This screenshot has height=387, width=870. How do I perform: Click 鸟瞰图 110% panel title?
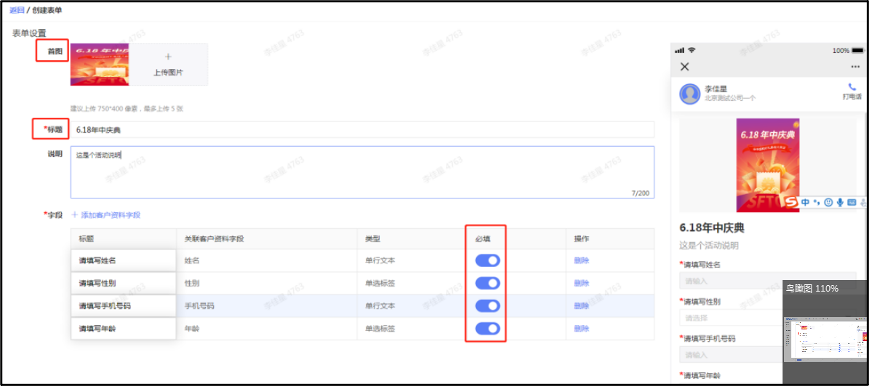pos(812,288)
